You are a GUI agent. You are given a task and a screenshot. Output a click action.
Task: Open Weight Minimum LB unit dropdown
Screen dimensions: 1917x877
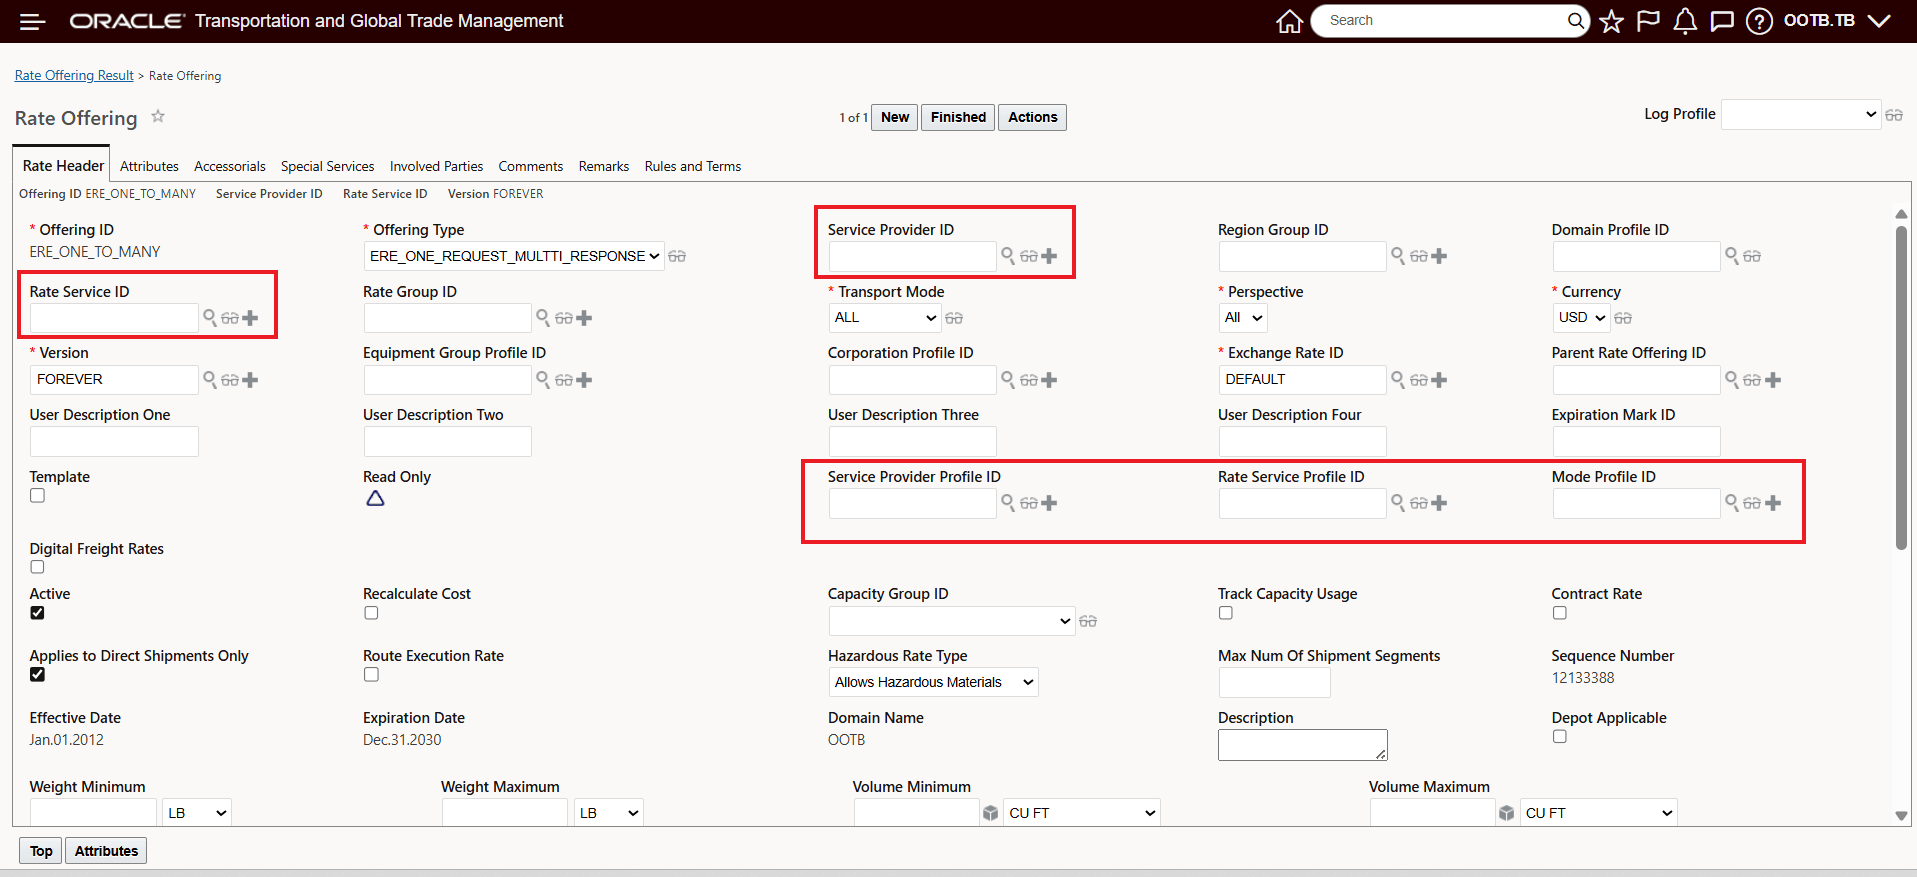[x=197, y=813]
